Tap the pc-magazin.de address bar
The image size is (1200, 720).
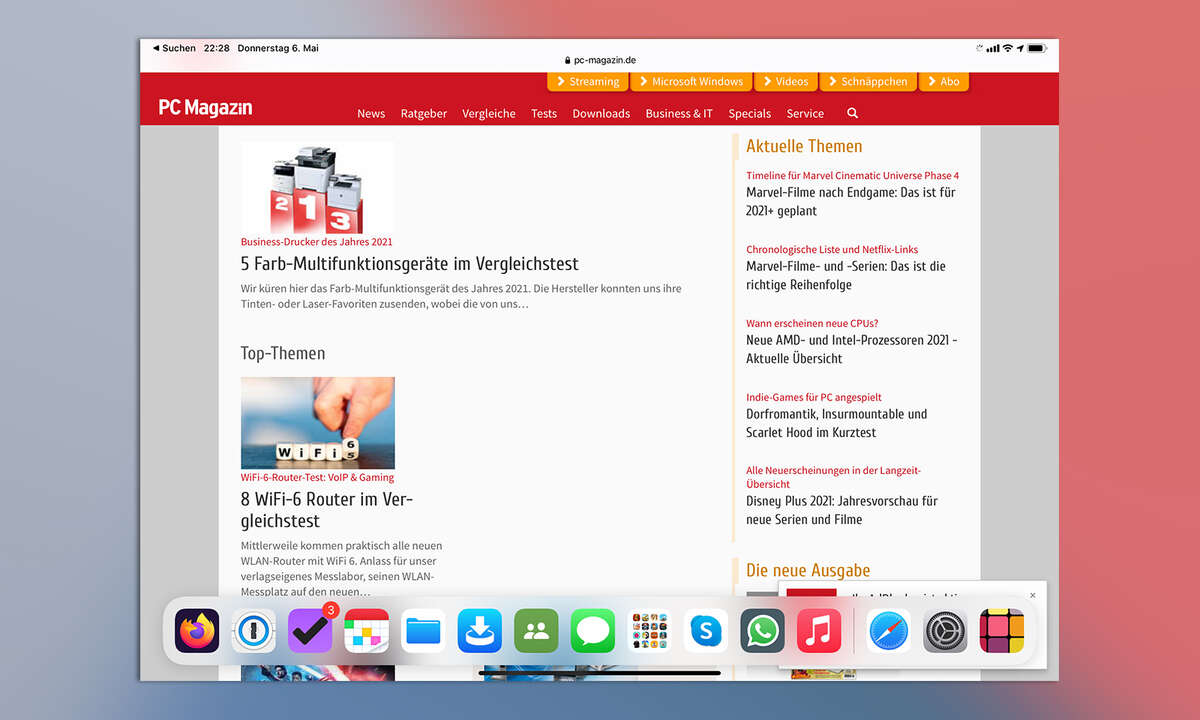pos(600,60)
